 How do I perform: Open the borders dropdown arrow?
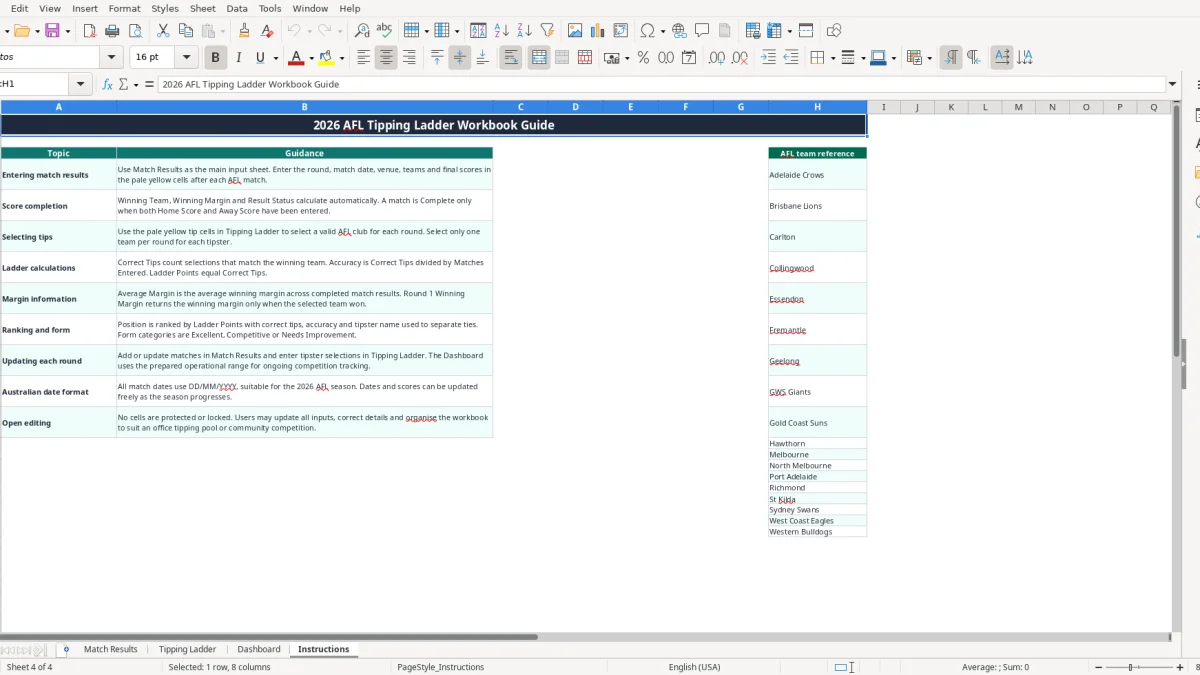(831, 58)
